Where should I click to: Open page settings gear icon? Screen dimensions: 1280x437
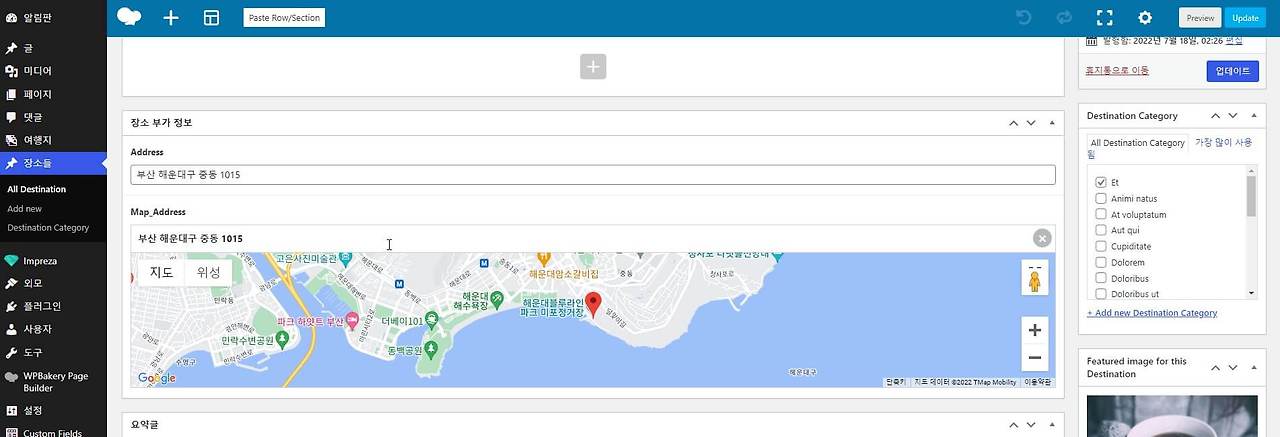[x=1145, y=17]
